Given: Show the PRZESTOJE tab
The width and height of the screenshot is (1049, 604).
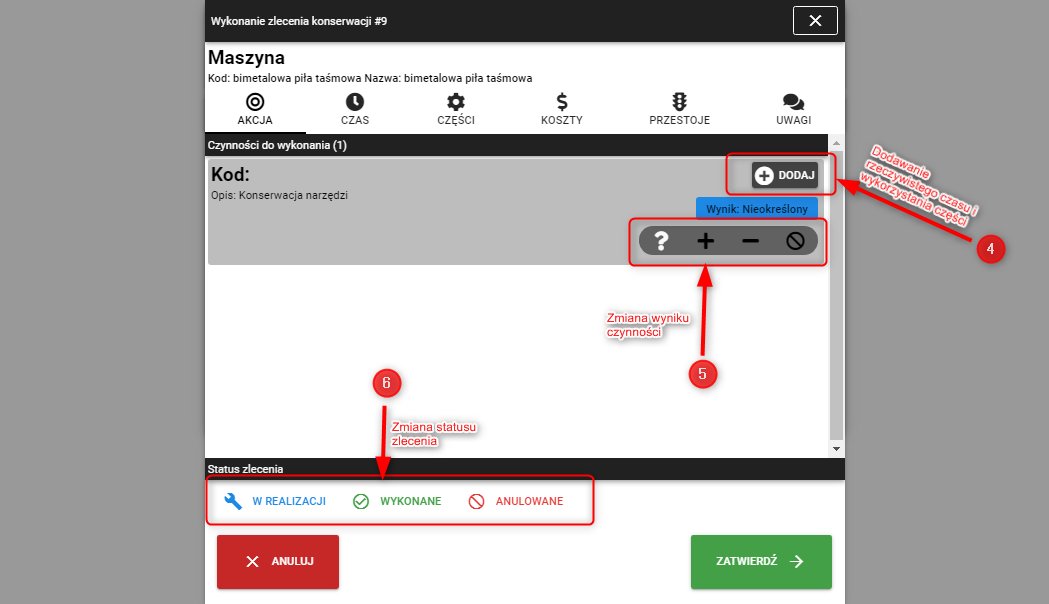Looking at the screenshot, I should pyautogui.click(x=679, y=110).
